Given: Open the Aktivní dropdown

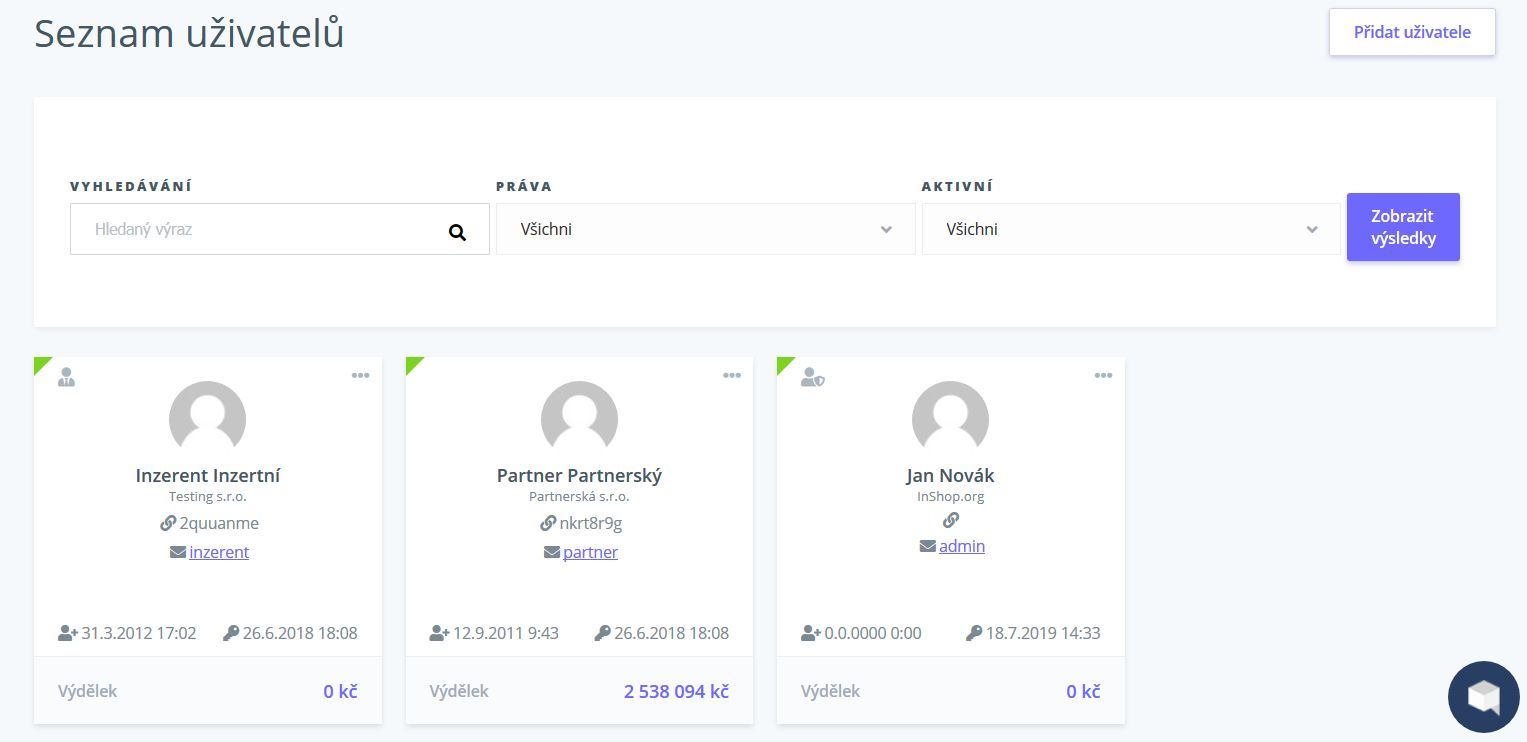Looking at the screenshot, I should [1131, 229].
